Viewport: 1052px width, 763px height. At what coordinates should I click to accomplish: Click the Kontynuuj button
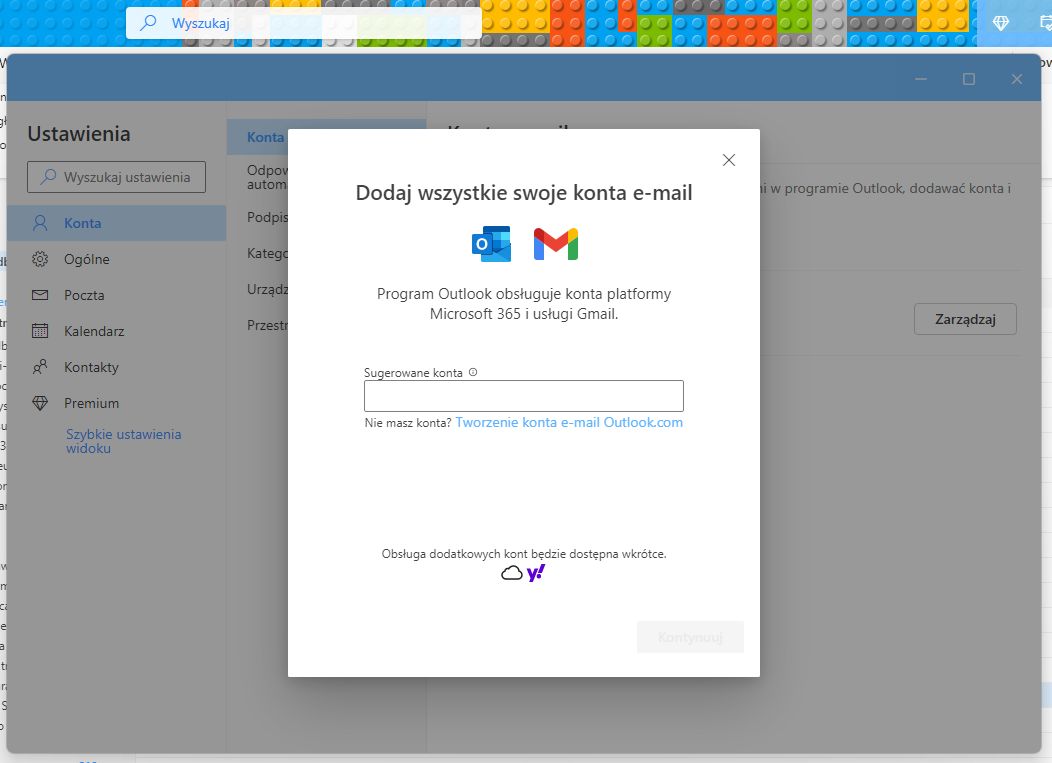(690, 637)
